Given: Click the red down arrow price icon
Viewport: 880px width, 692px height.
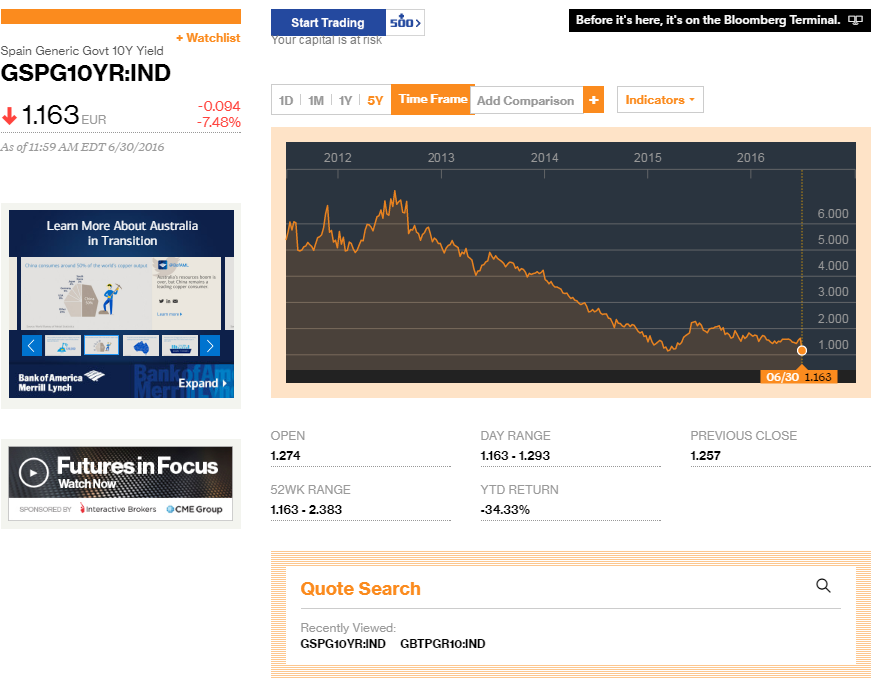Looking at the screenshot, I should (x=10, y=116).
